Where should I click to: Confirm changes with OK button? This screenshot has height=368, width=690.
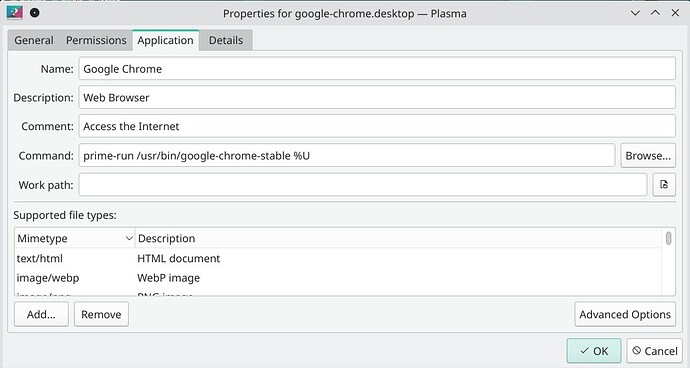tap(594, 350)
